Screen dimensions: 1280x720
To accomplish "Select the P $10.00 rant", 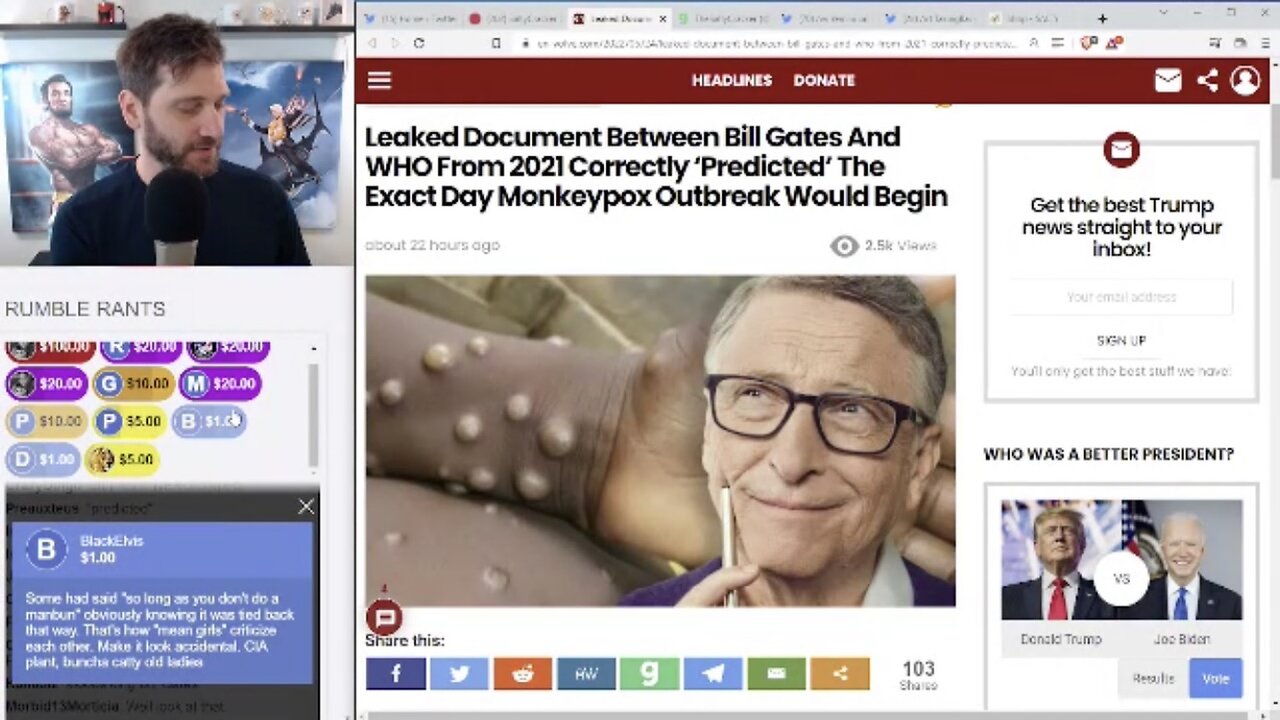I will [x=46, y=421].
